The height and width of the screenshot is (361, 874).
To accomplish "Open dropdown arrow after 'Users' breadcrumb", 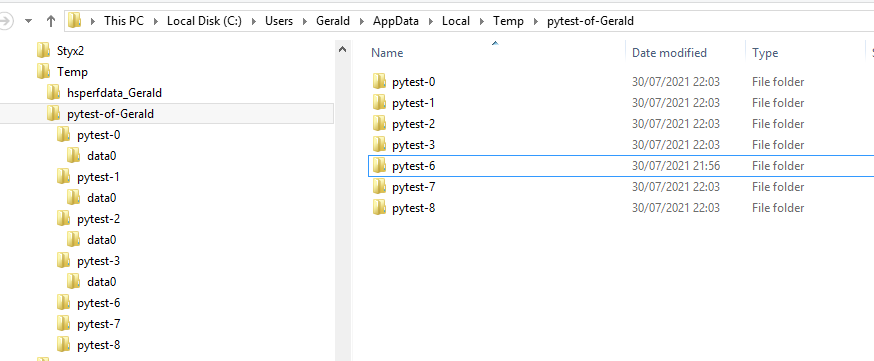I will coord(305,21).
